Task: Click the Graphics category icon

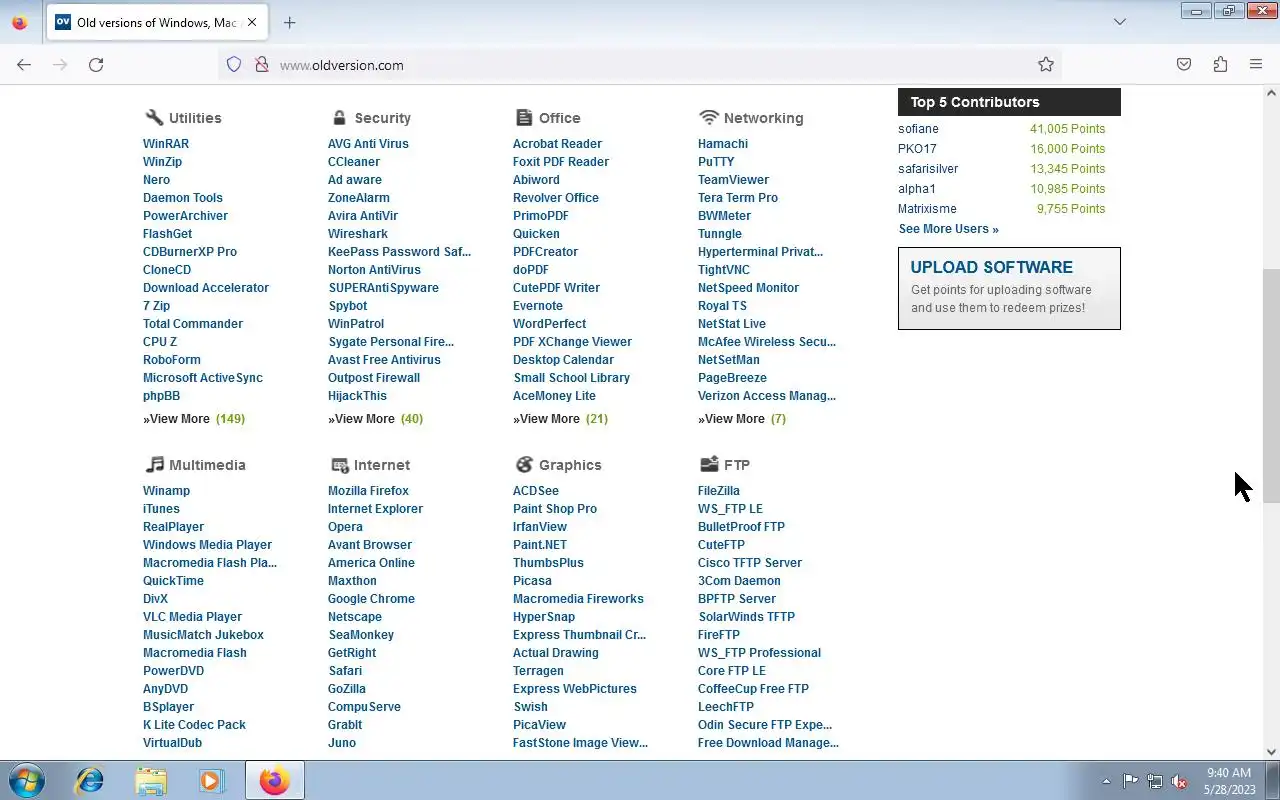Action: [524, 464]
